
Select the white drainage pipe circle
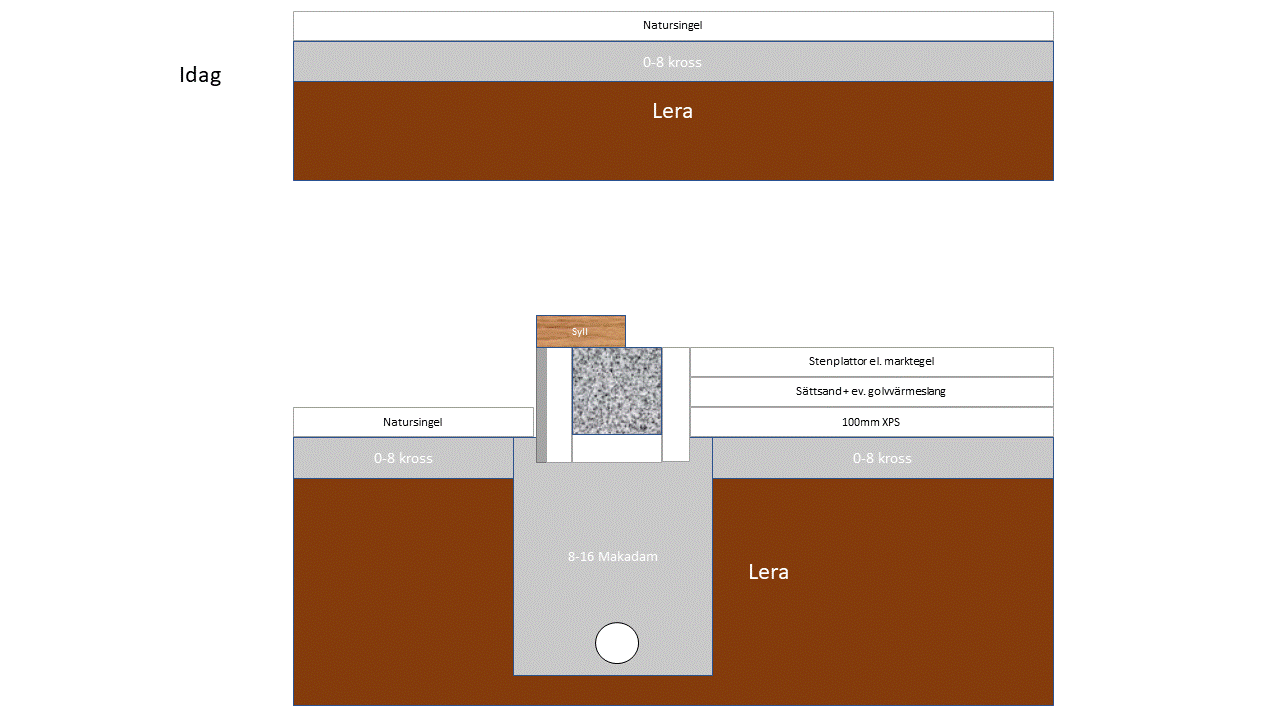pyautogui.click(x=617, y=643)
